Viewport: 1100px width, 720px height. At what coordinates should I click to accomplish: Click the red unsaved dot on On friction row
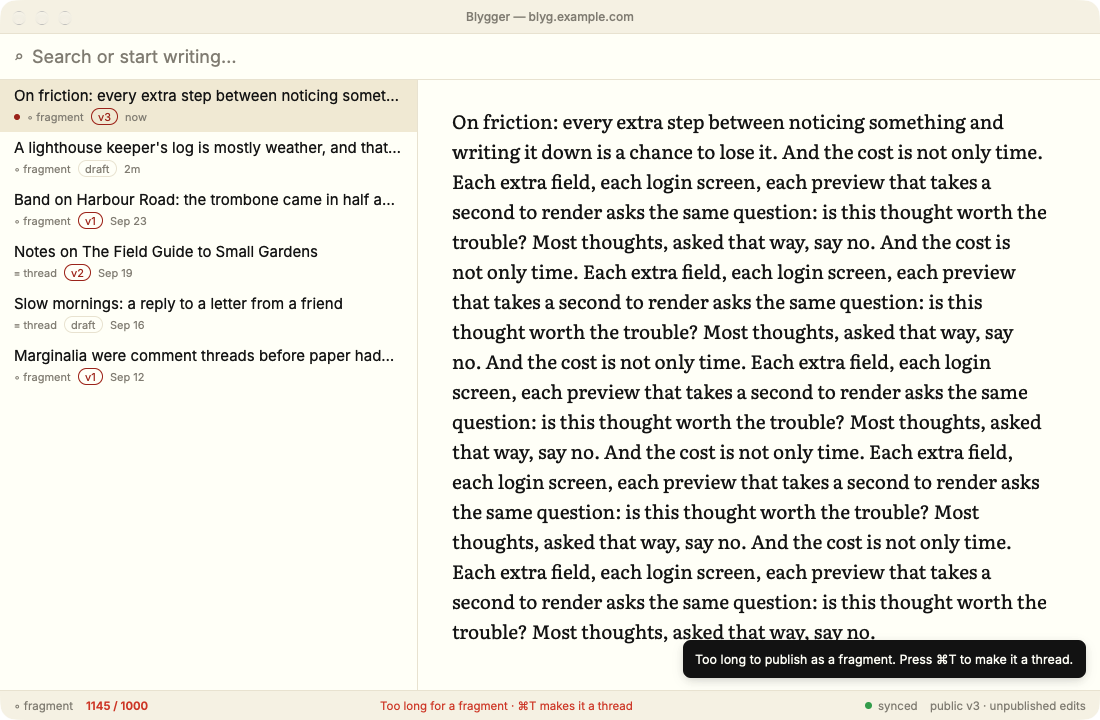17,117
